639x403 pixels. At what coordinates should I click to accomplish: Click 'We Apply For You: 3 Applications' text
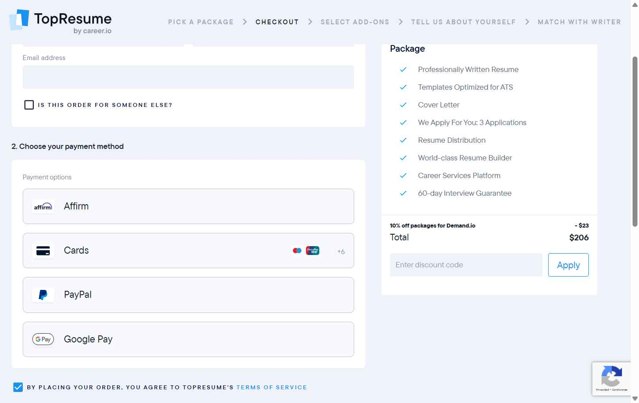tap(472, 123)
